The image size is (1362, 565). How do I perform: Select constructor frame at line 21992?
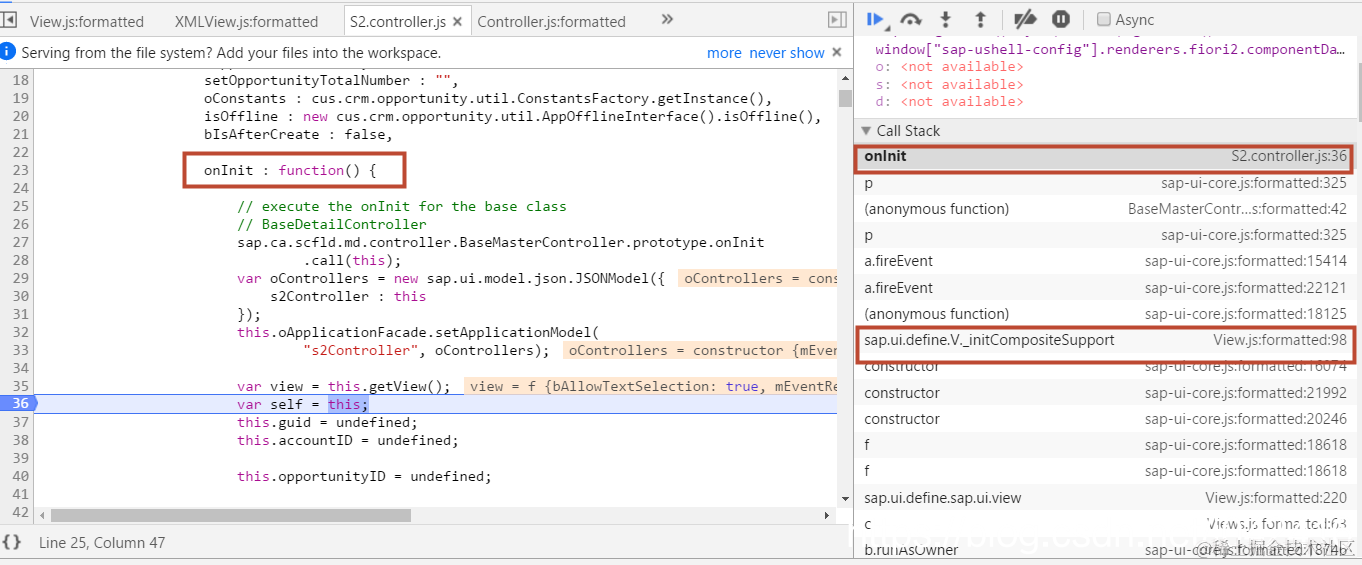pyautogui.click(x=1105, y=393)
